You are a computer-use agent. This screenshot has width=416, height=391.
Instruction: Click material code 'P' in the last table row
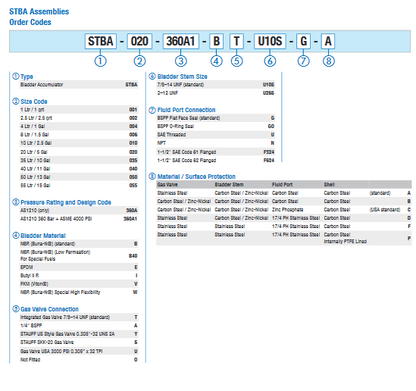[x=409, y=238]
